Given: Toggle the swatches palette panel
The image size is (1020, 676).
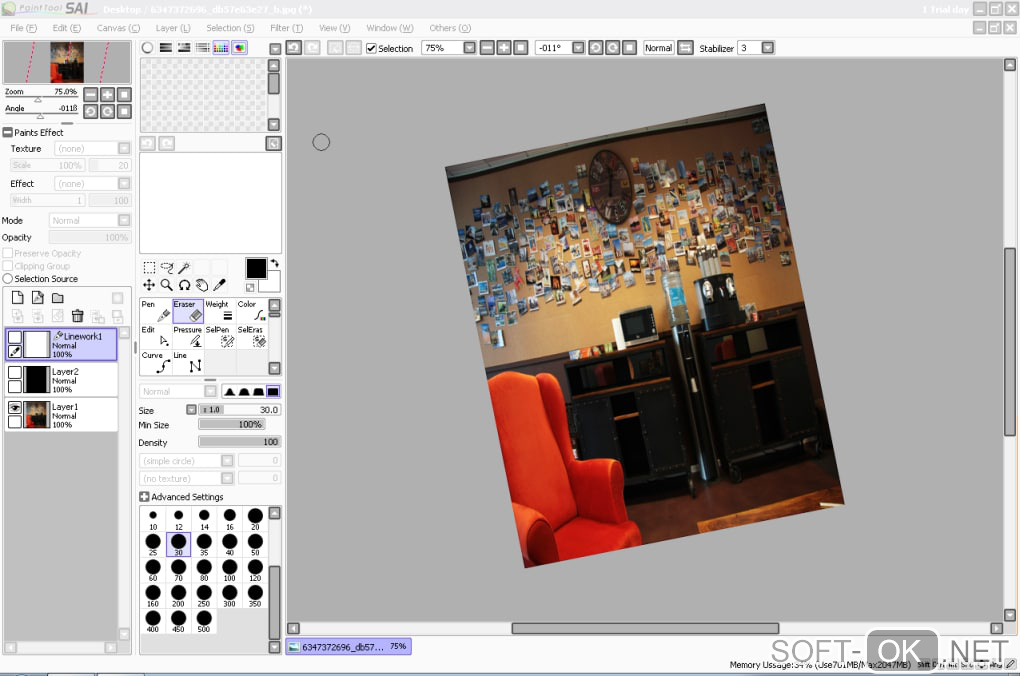Looking at the screenshot, I should point(221,47).
